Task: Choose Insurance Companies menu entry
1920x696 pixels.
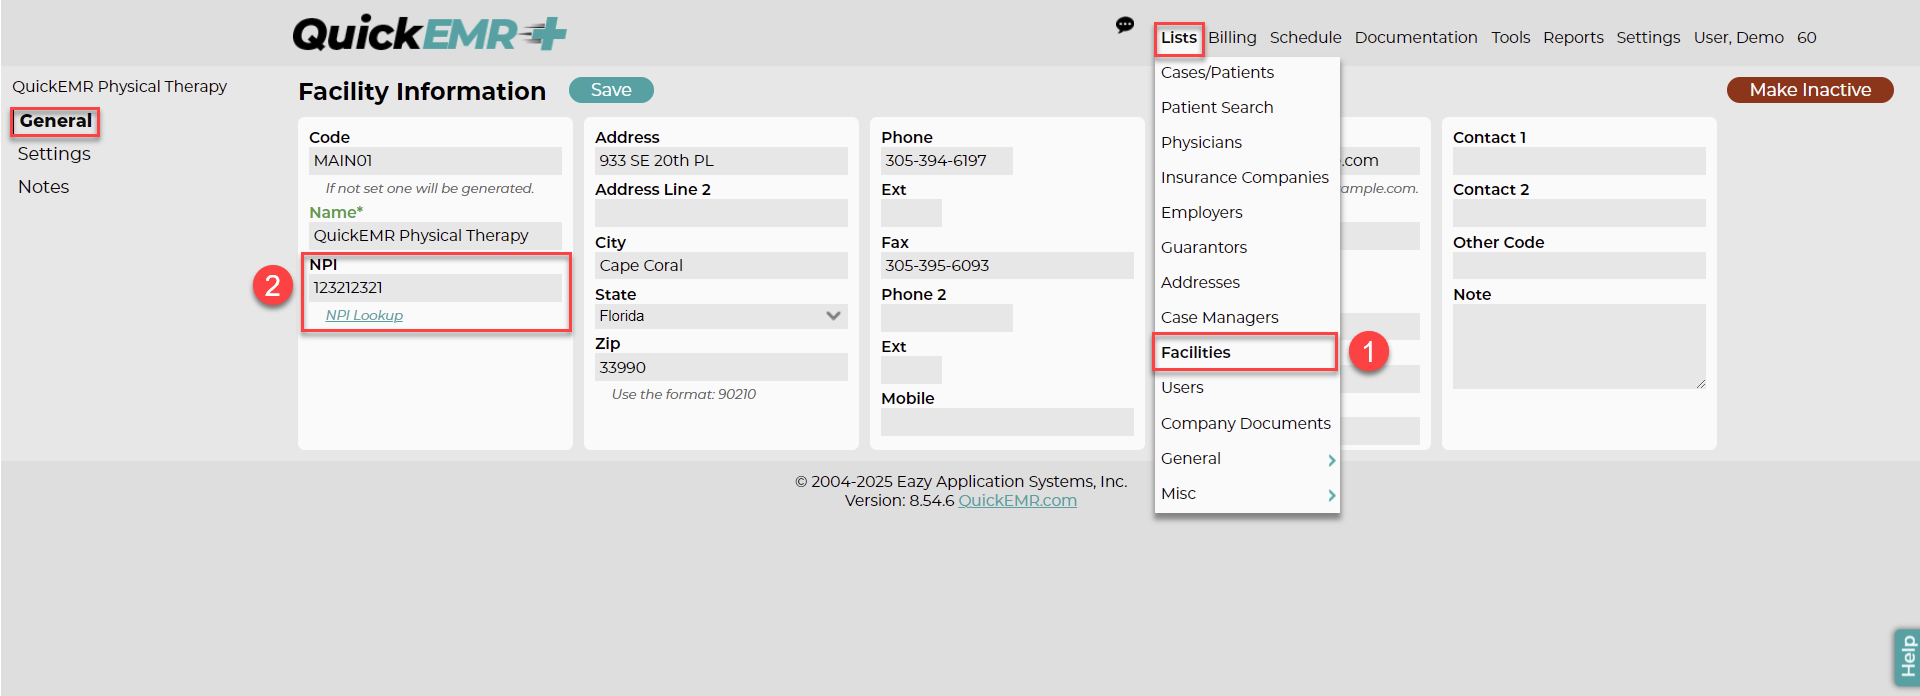Action: pos(1247,178)
